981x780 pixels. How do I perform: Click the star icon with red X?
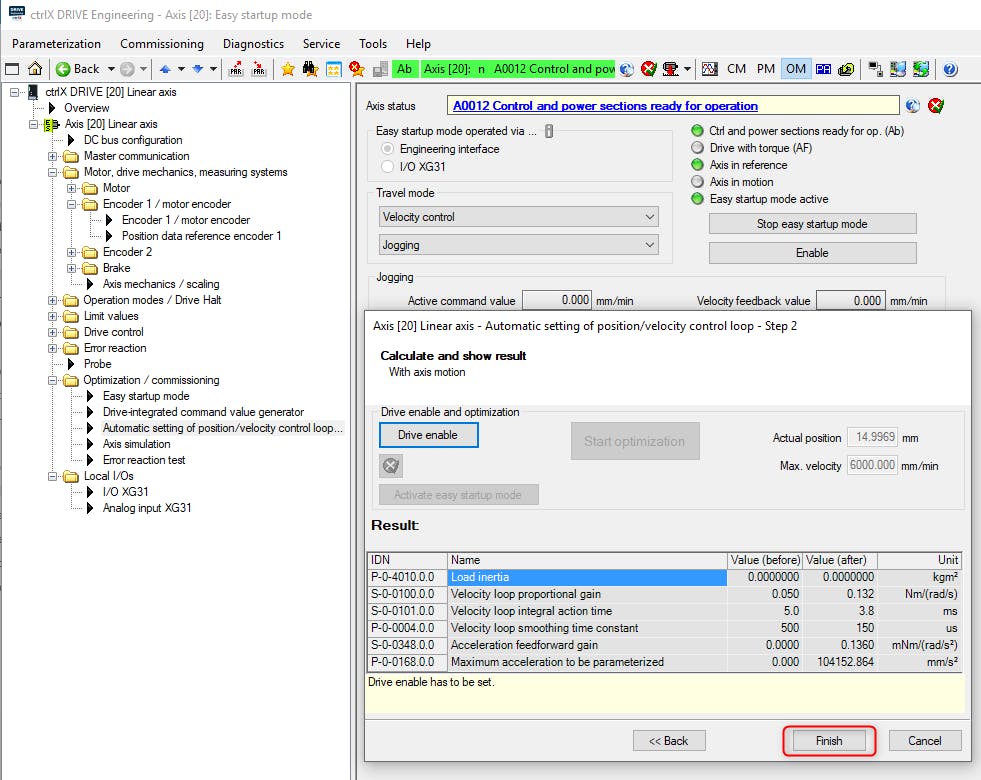(357, 69)
